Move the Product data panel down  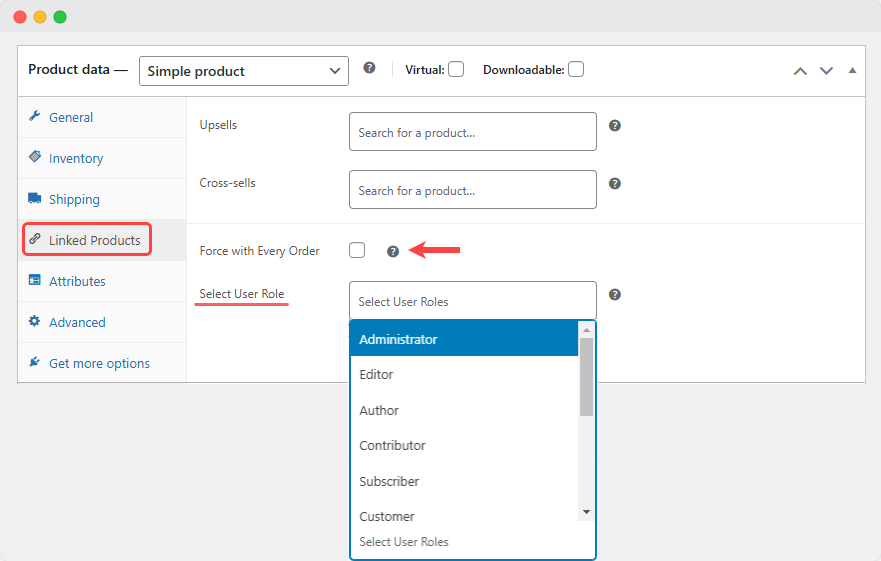tap(826, 71)
